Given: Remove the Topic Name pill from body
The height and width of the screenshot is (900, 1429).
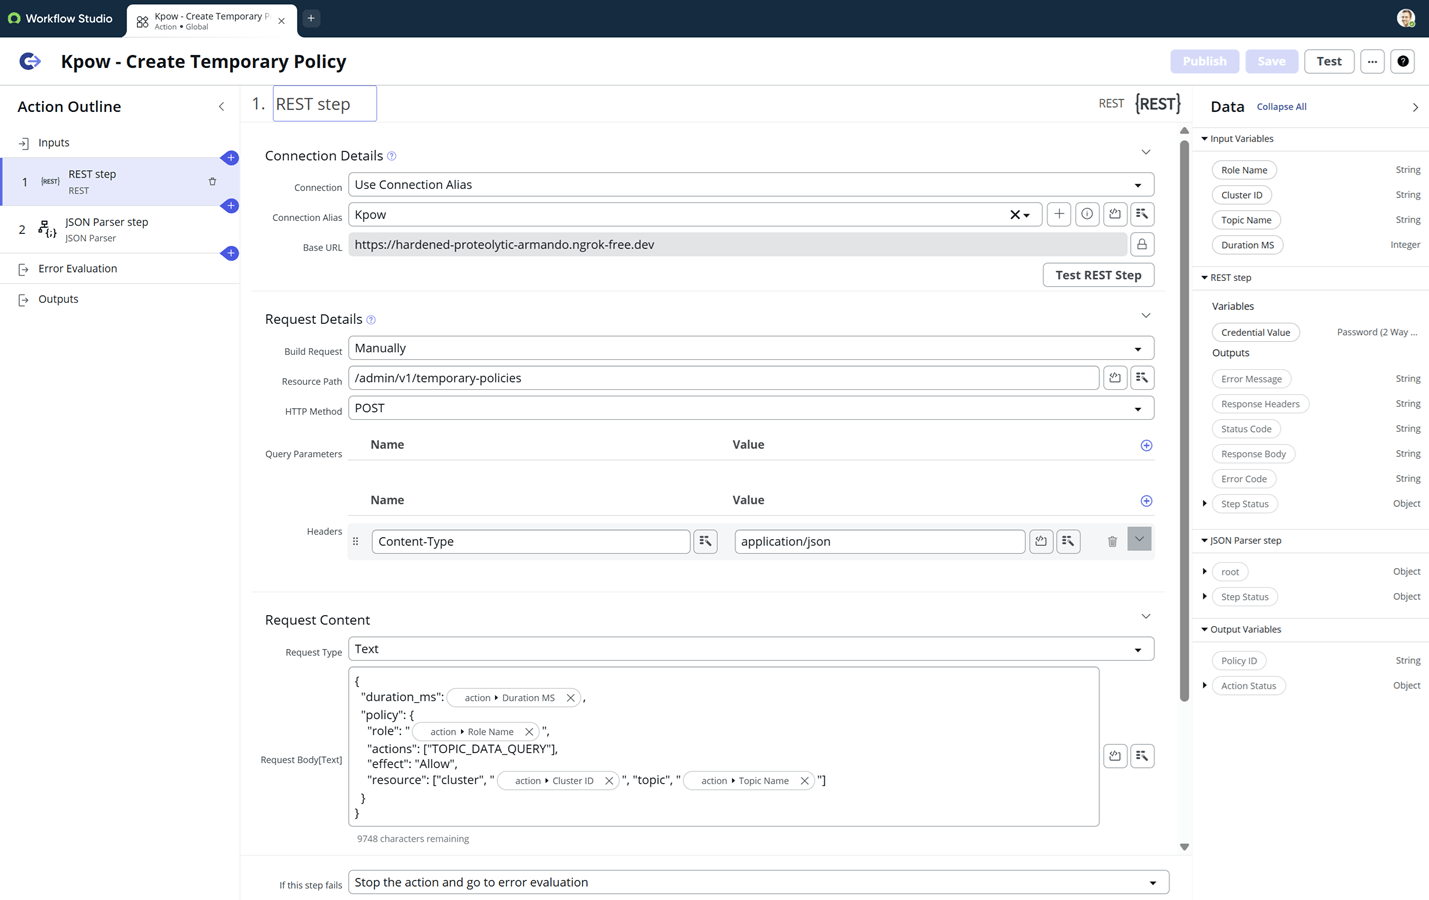Looking at the screenshot, I should (x=804, y=781).
